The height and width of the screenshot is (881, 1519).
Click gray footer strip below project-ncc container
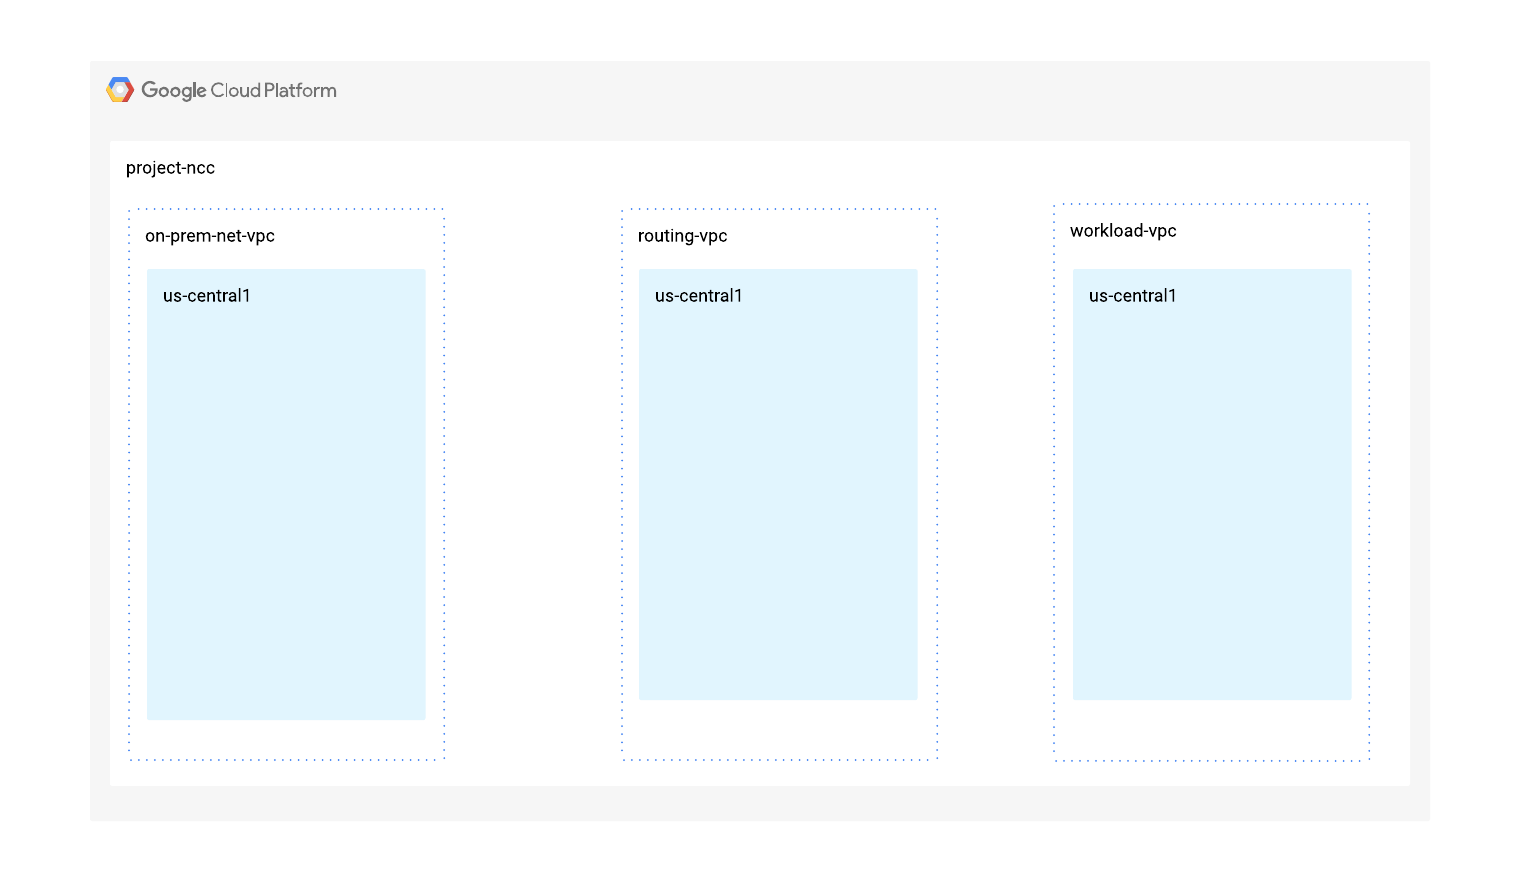[x=760, y=803]
